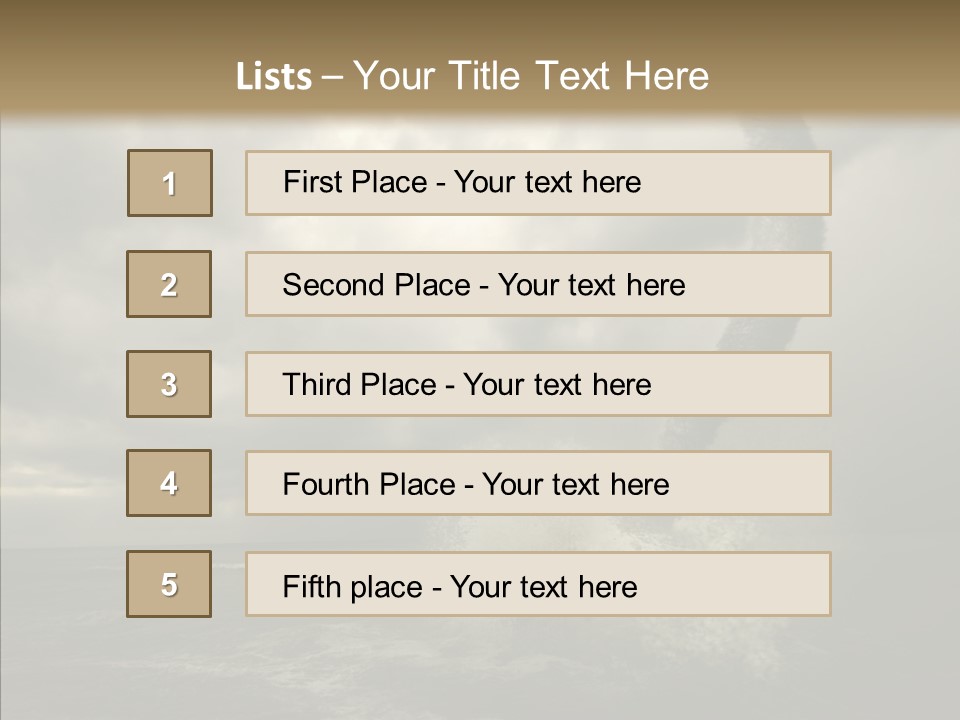Click the words 'First Place'
The width and height of the screenshot is (960, 720).
coord(355,182)
